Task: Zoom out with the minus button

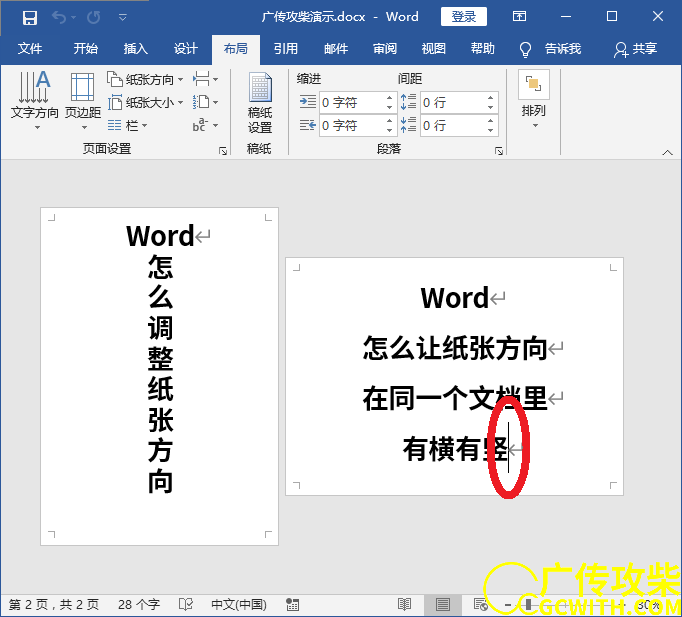Action: pos(508,605)
